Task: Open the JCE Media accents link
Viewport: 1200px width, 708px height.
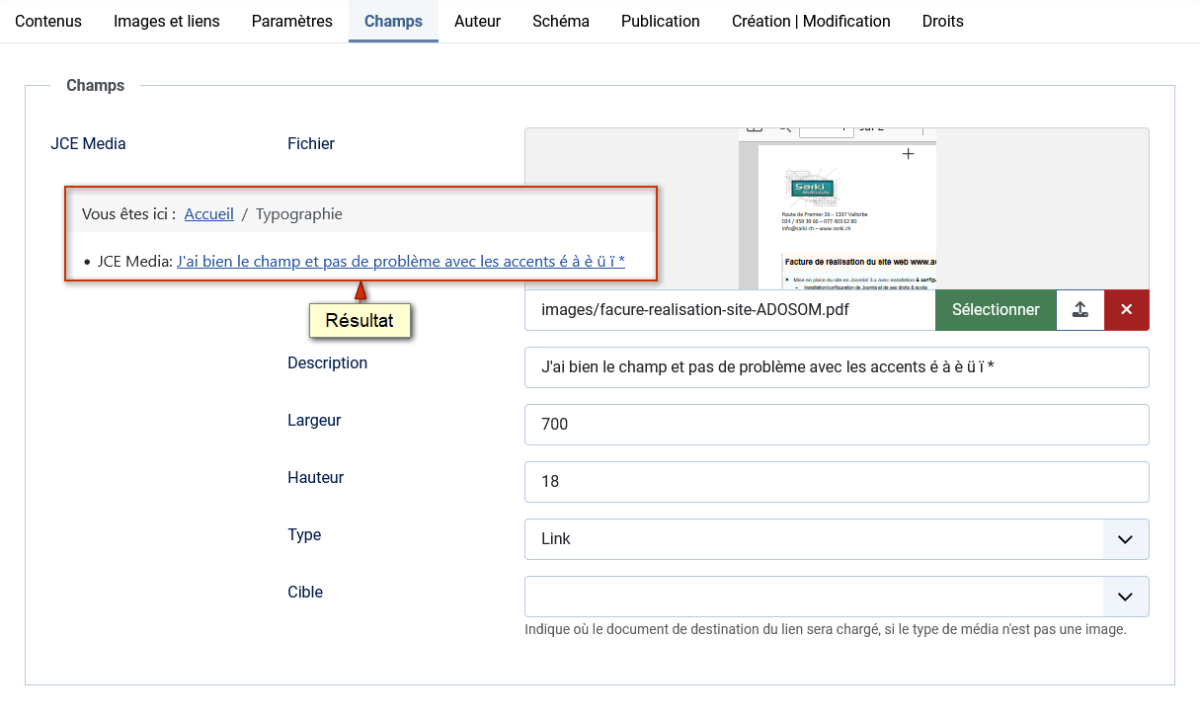Action: click(x=401, y=262)
